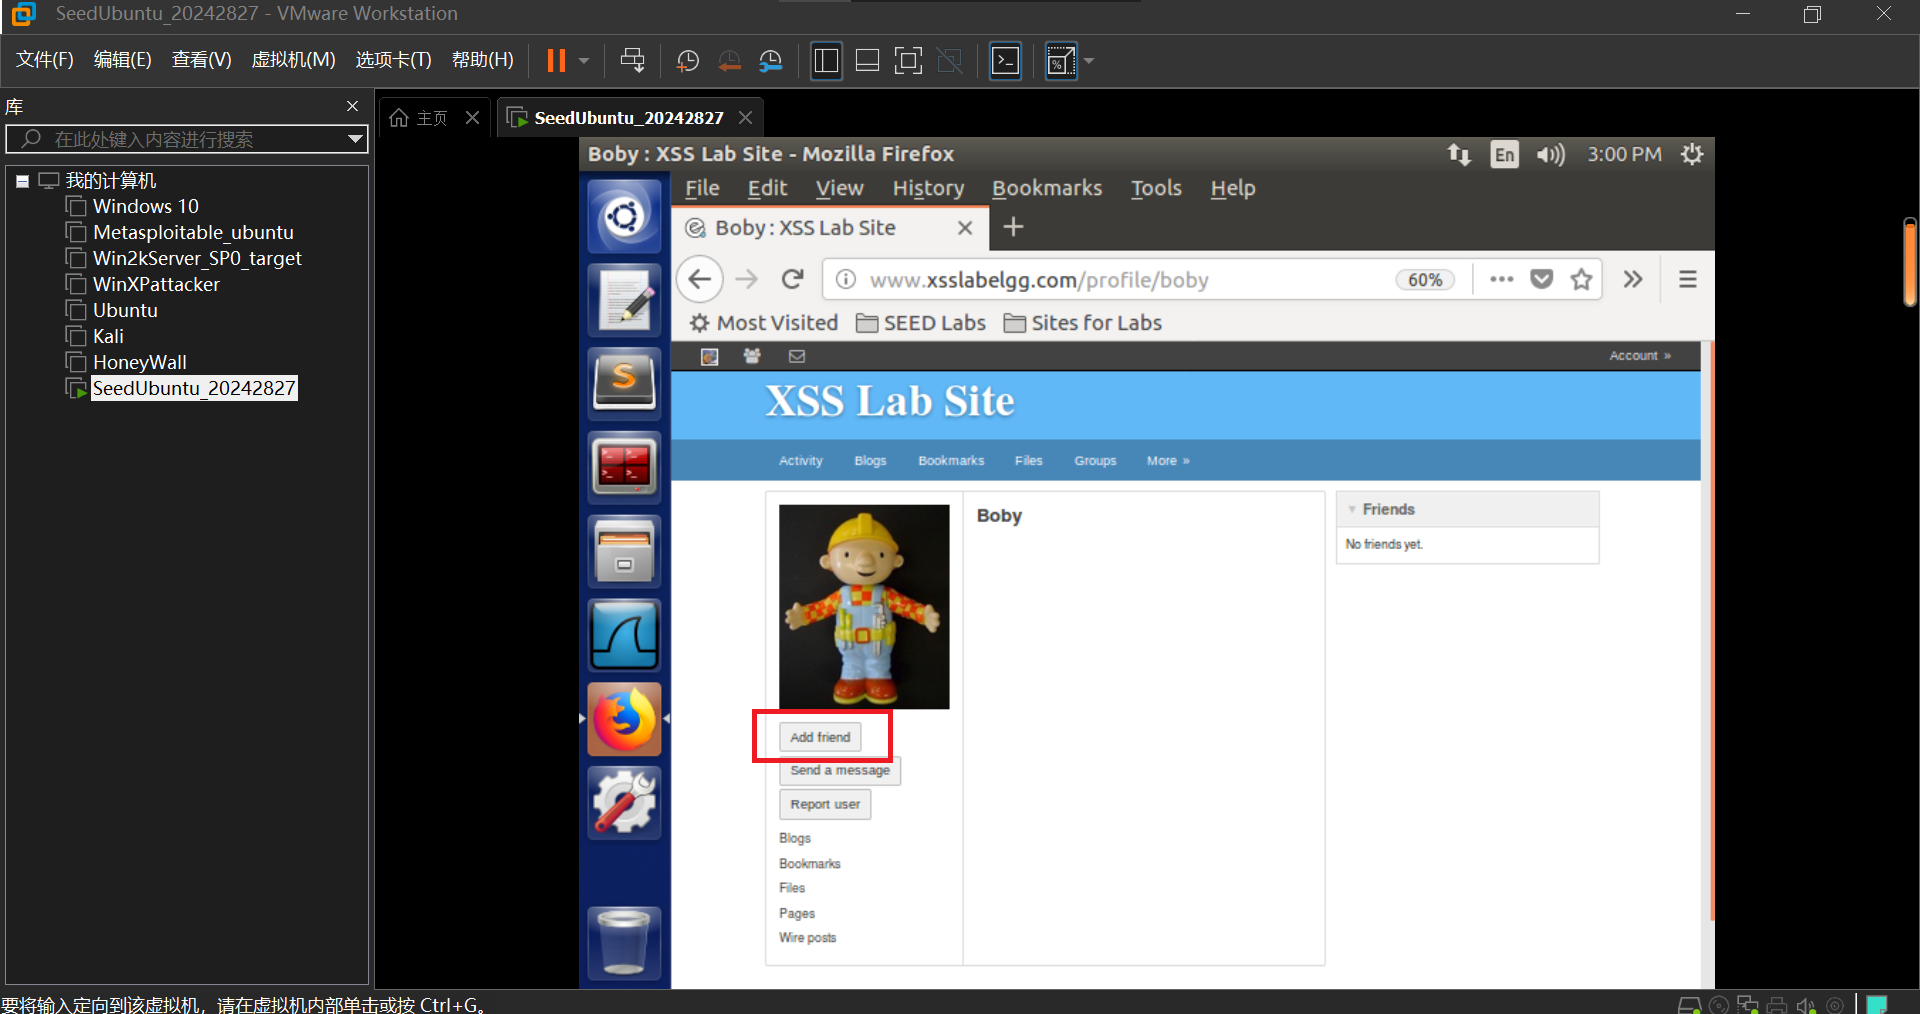This screenshot has width=1920, height=1014.
Task: Open the 虚拟机(M) menu
Action: pyautogui.click(x=293, y=60)
